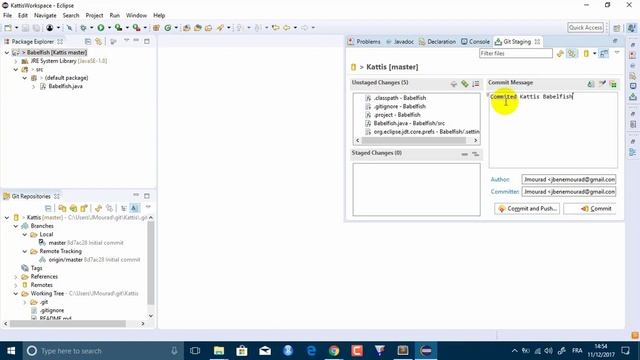Click Add all files to index icon
The width and height of the screenshot is (640, 360).
(x=464, y=84)
